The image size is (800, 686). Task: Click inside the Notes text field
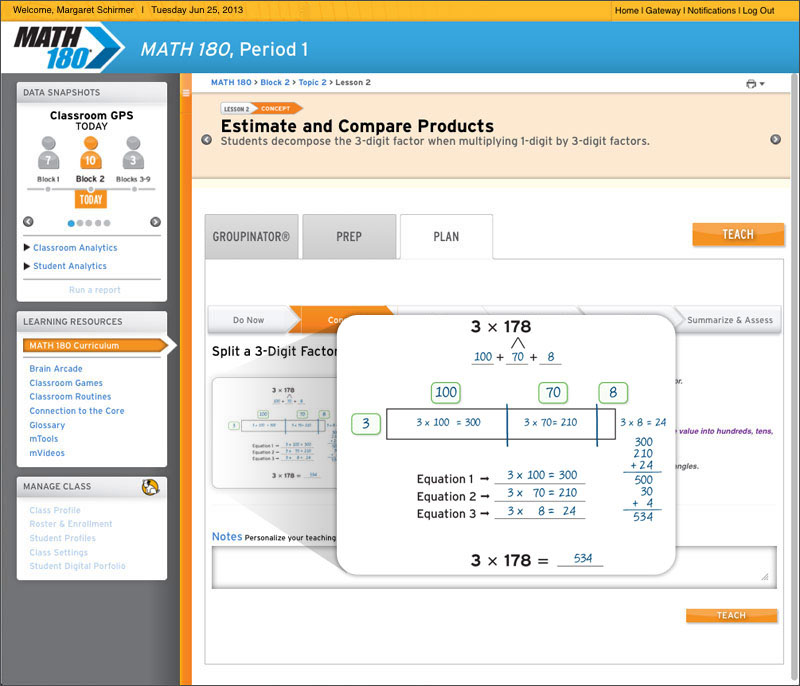[x=494, y=568]
